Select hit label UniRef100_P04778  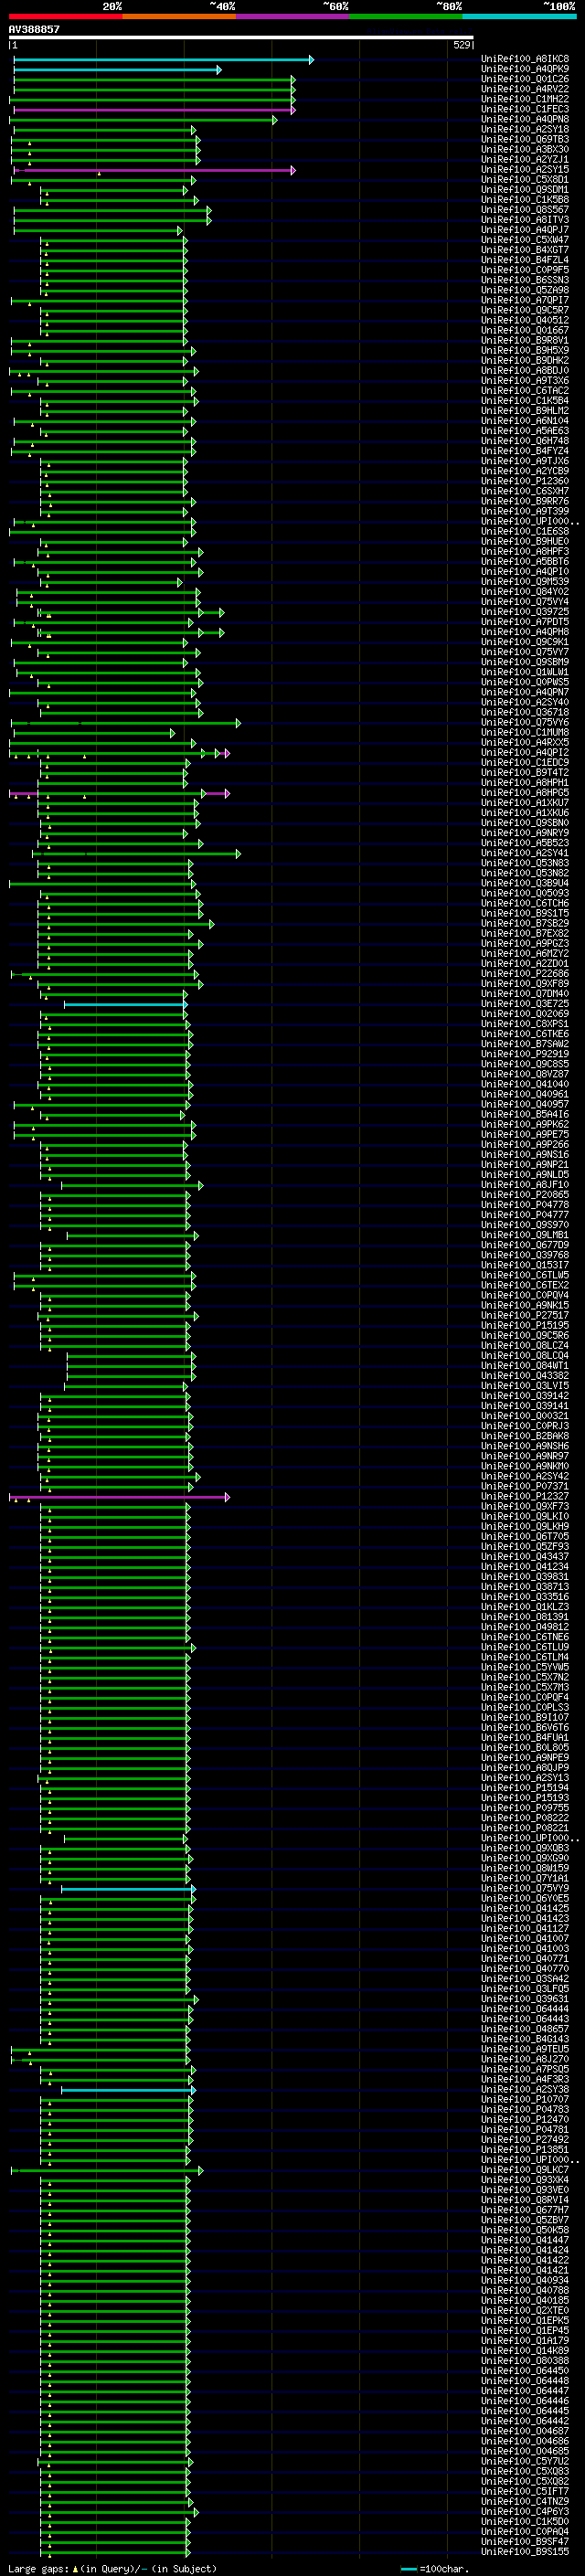pos(525,1205)
